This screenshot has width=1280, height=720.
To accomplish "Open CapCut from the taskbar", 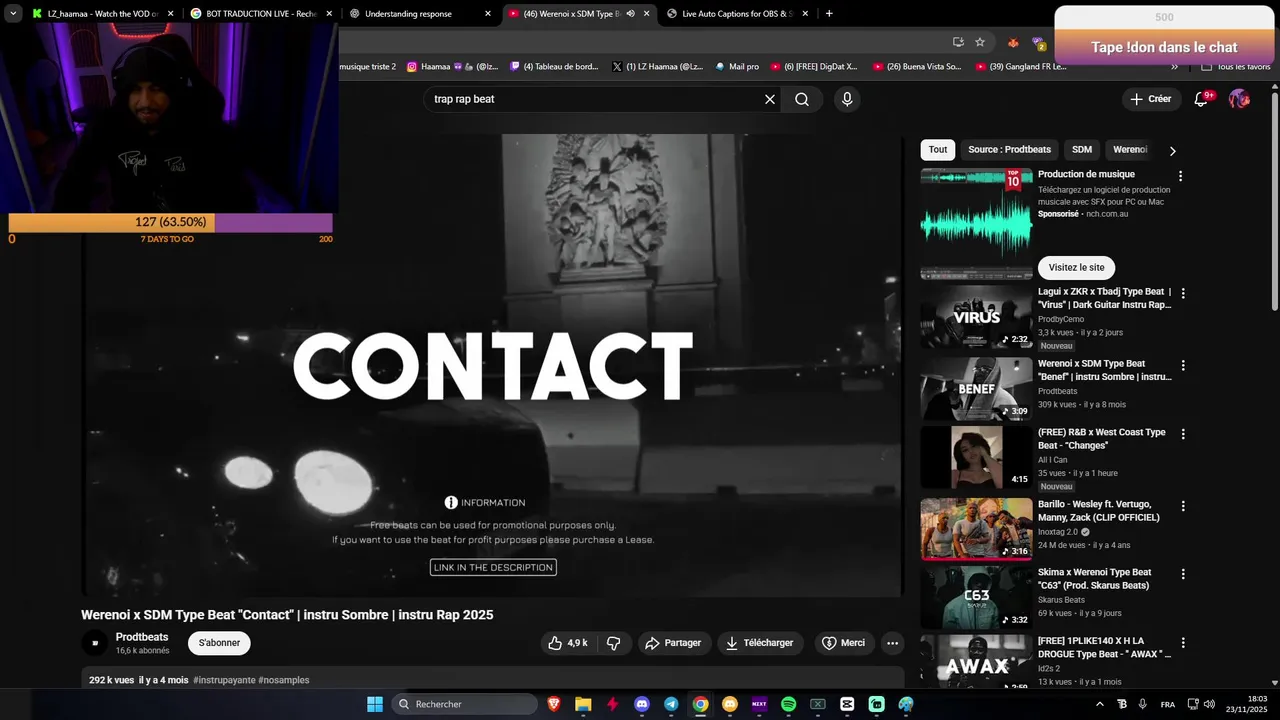I will pyautogui.click(x=847, y=704).
